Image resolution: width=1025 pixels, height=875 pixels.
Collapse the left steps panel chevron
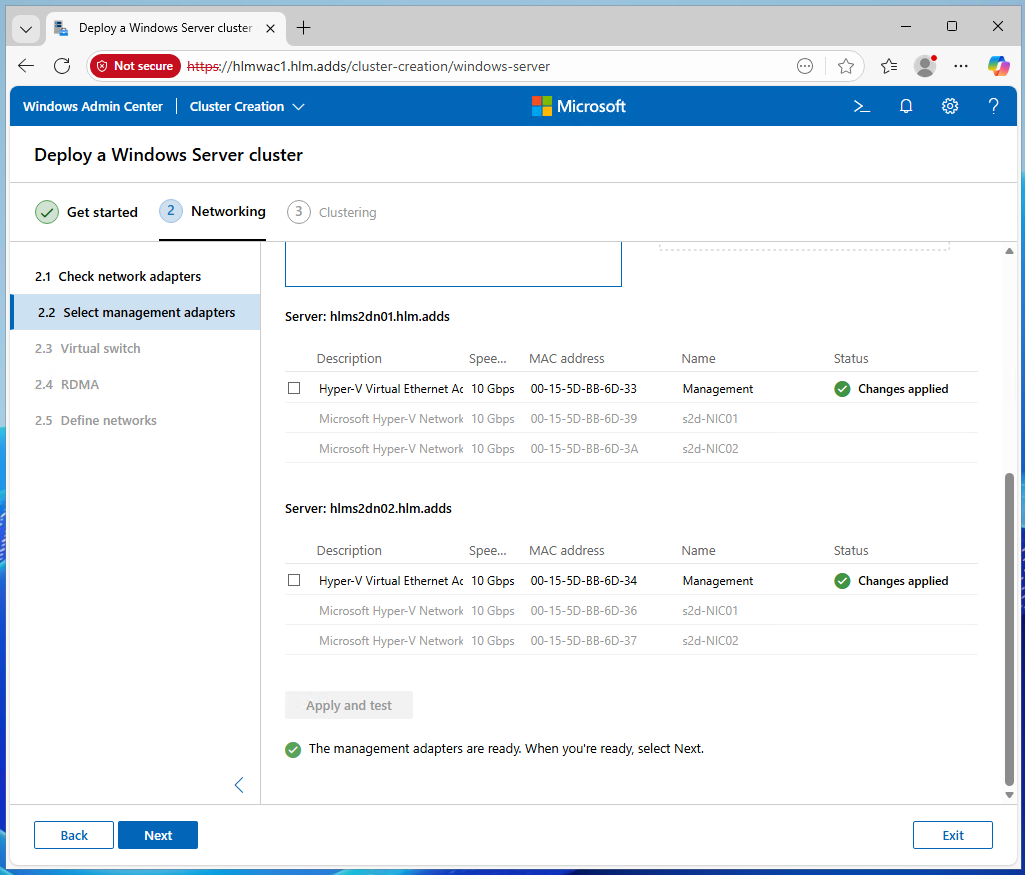point(239,785)
